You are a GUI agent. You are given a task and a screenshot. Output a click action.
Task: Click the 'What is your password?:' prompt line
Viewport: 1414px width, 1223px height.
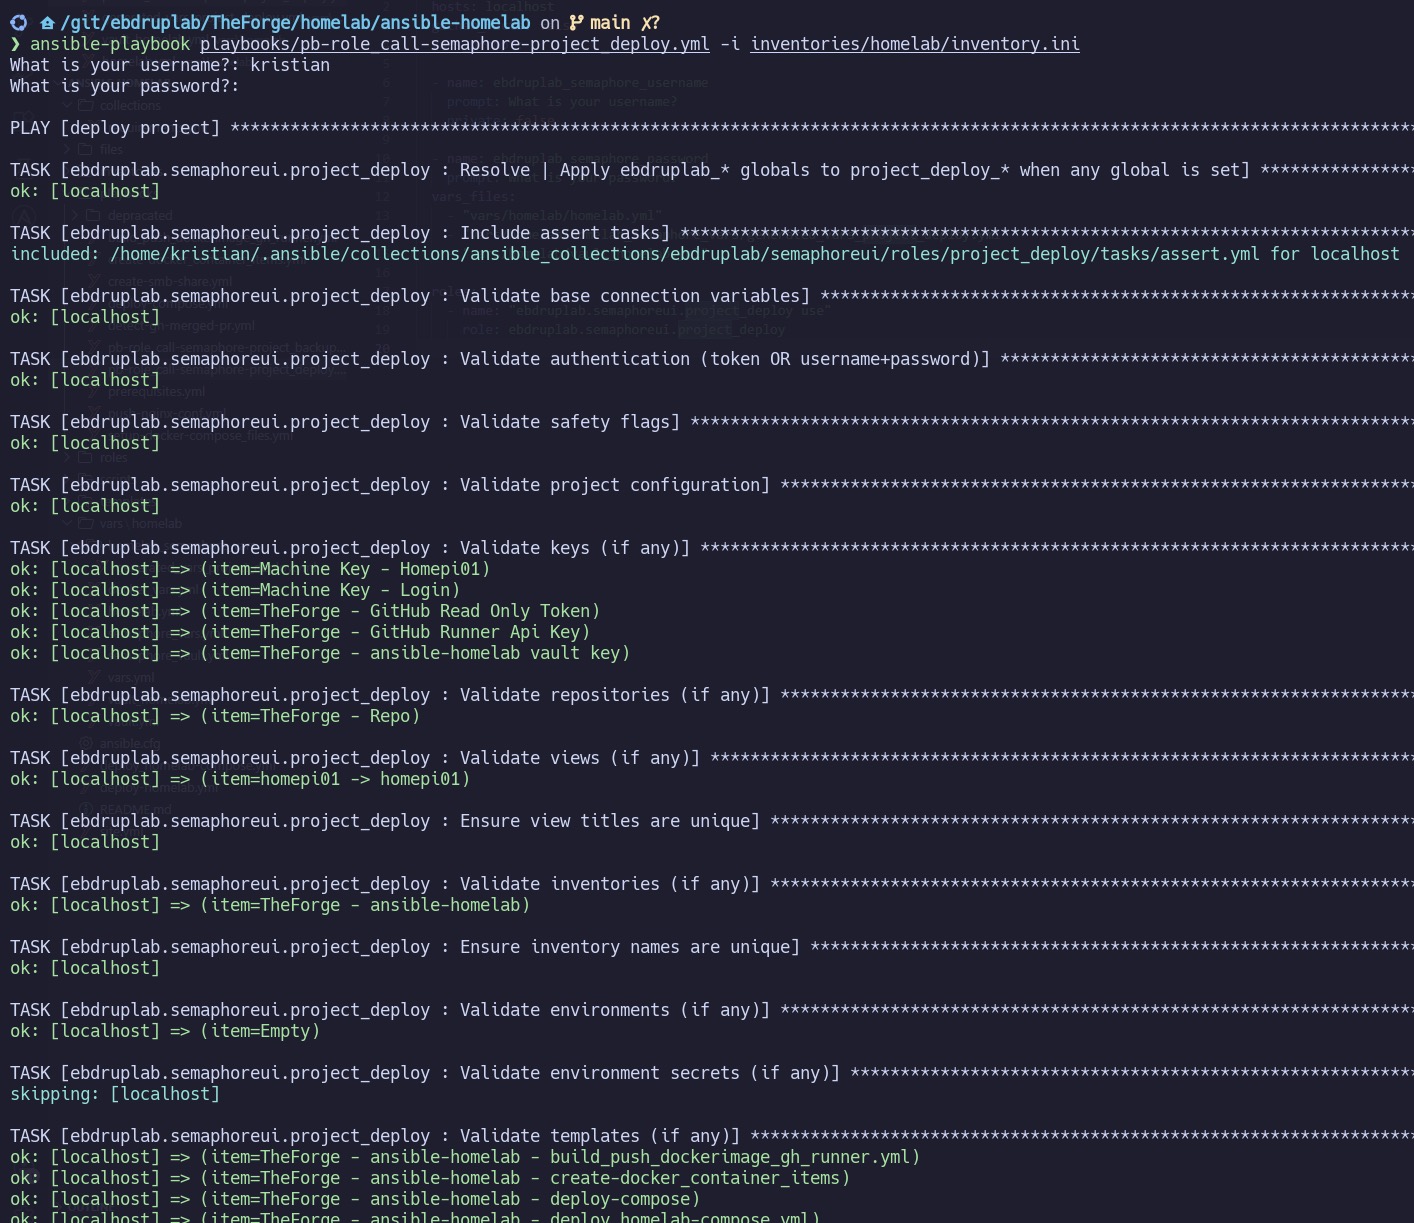(x=125, y=86)
